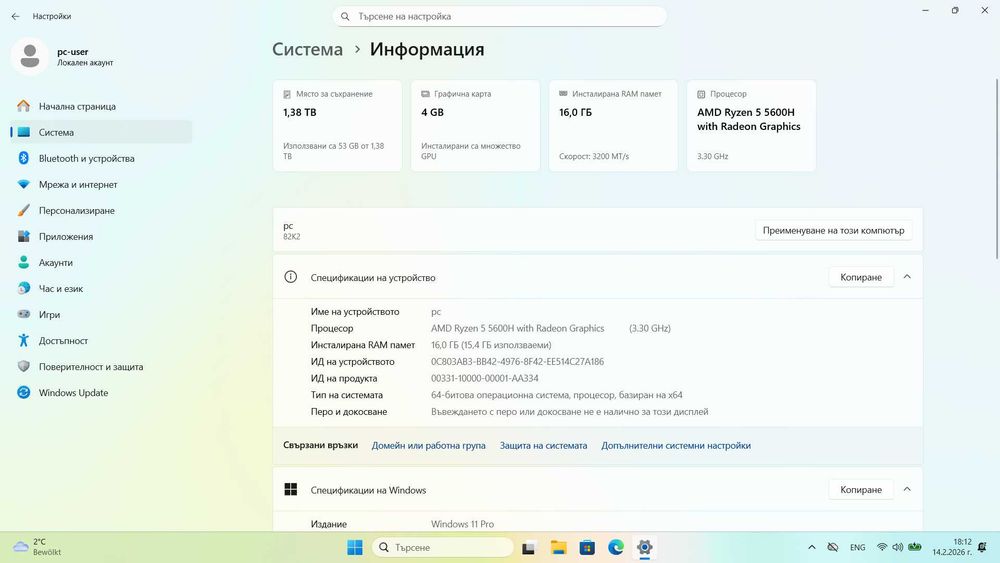Image resolution: width=1000 pixels, height=563 pixels.
Task: Open Допълнителни системни настройки link
Action: [676, 446]
